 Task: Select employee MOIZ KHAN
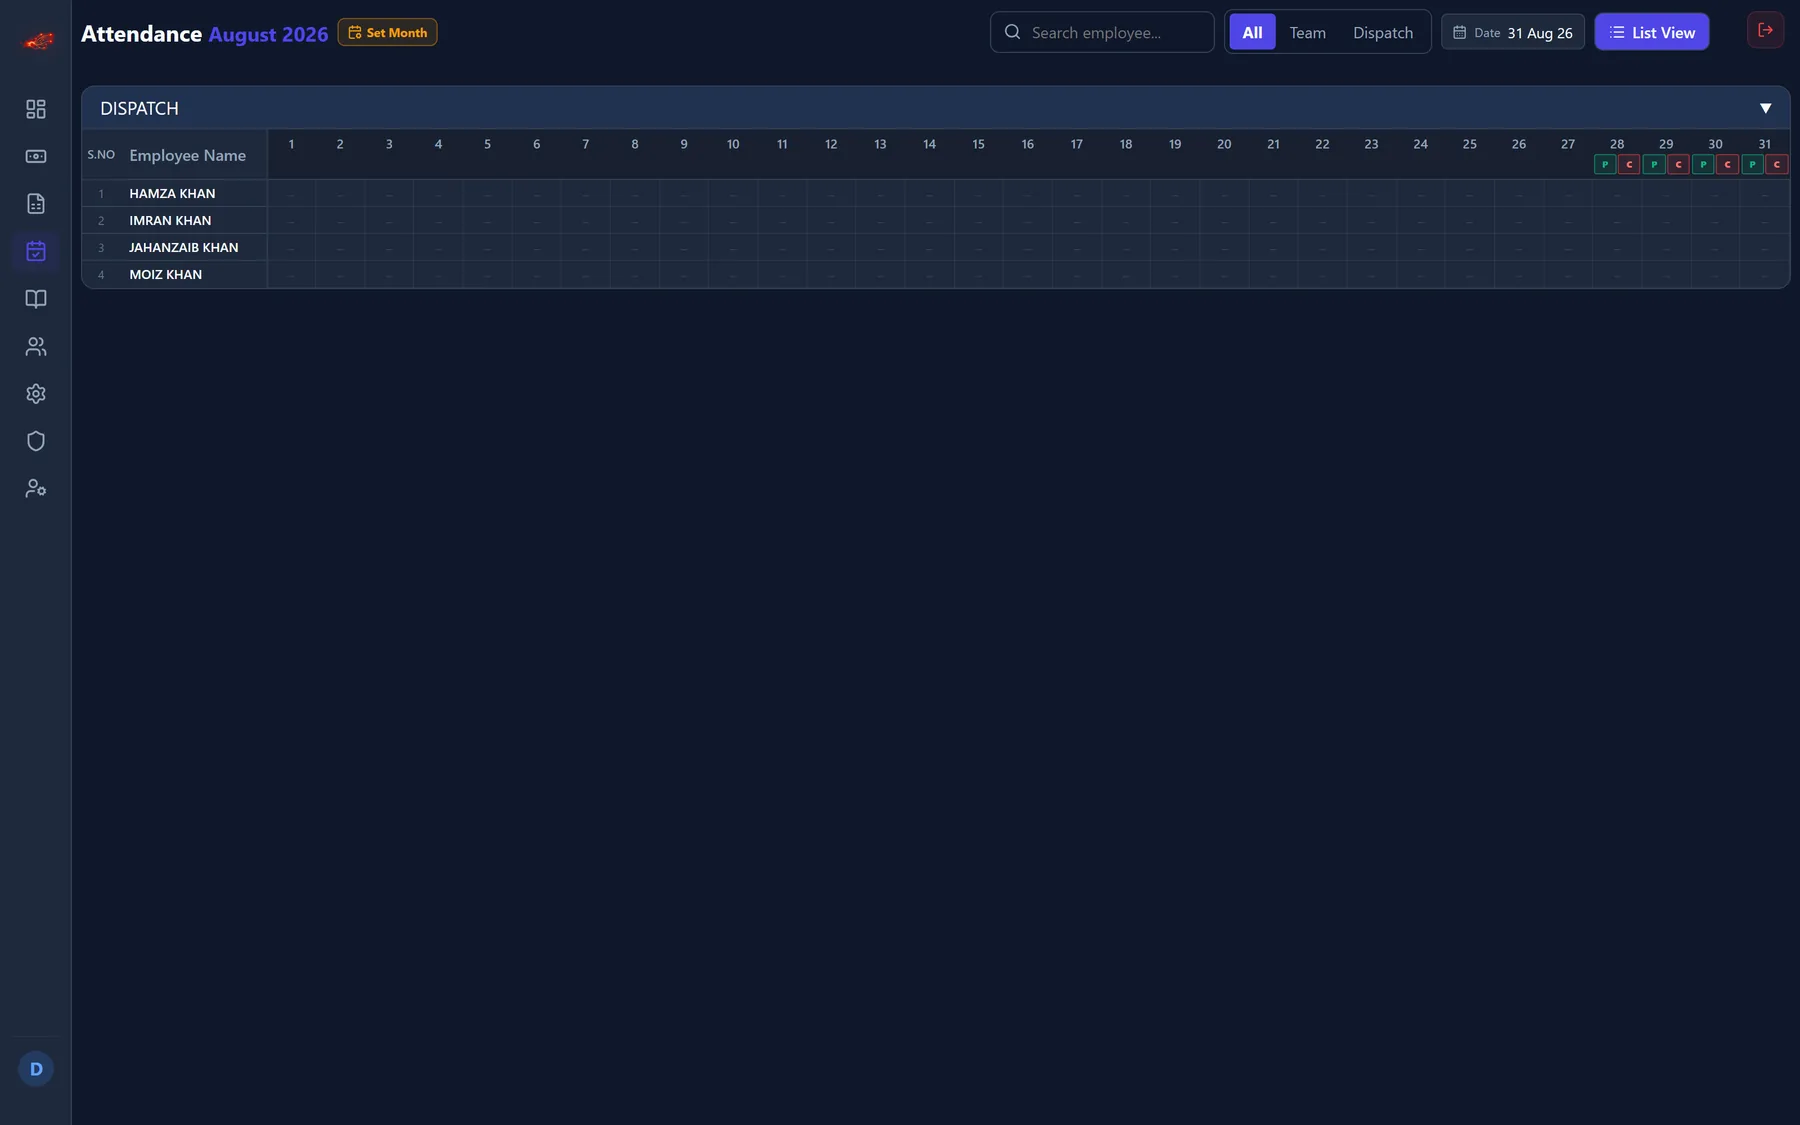click(165, 274)
